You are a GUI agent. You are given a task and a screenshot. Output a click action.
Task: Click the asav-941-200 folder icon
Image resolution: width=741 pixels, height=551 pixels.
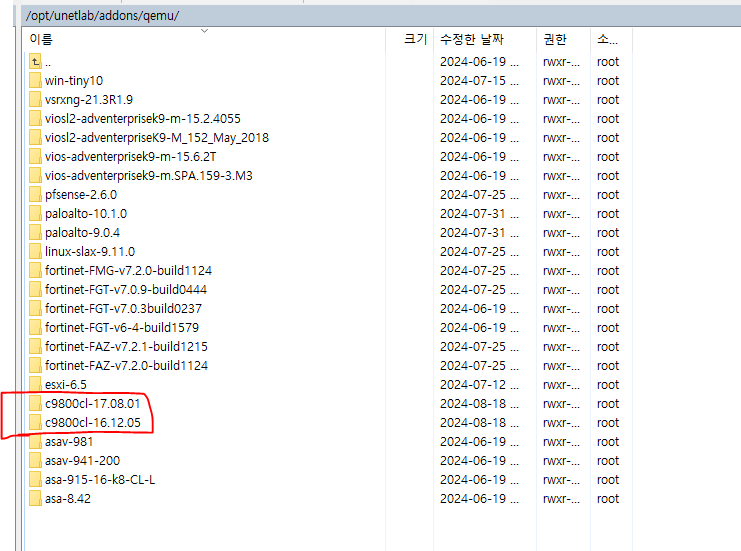35,460
